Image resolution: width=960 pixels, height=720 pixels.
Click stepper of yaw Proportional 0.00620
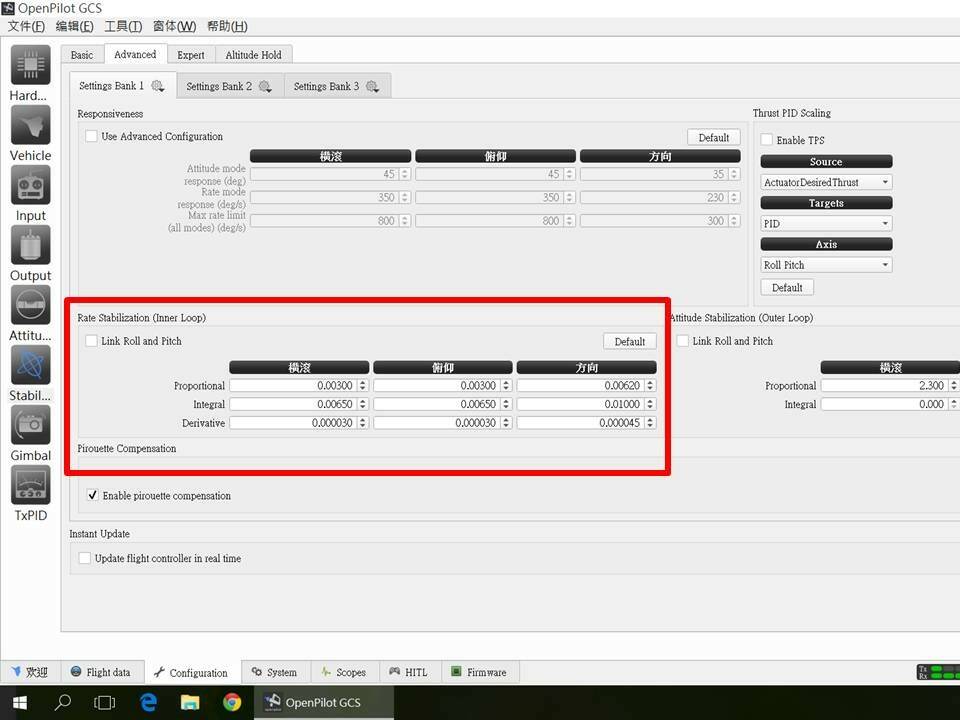tap(650, 385)
